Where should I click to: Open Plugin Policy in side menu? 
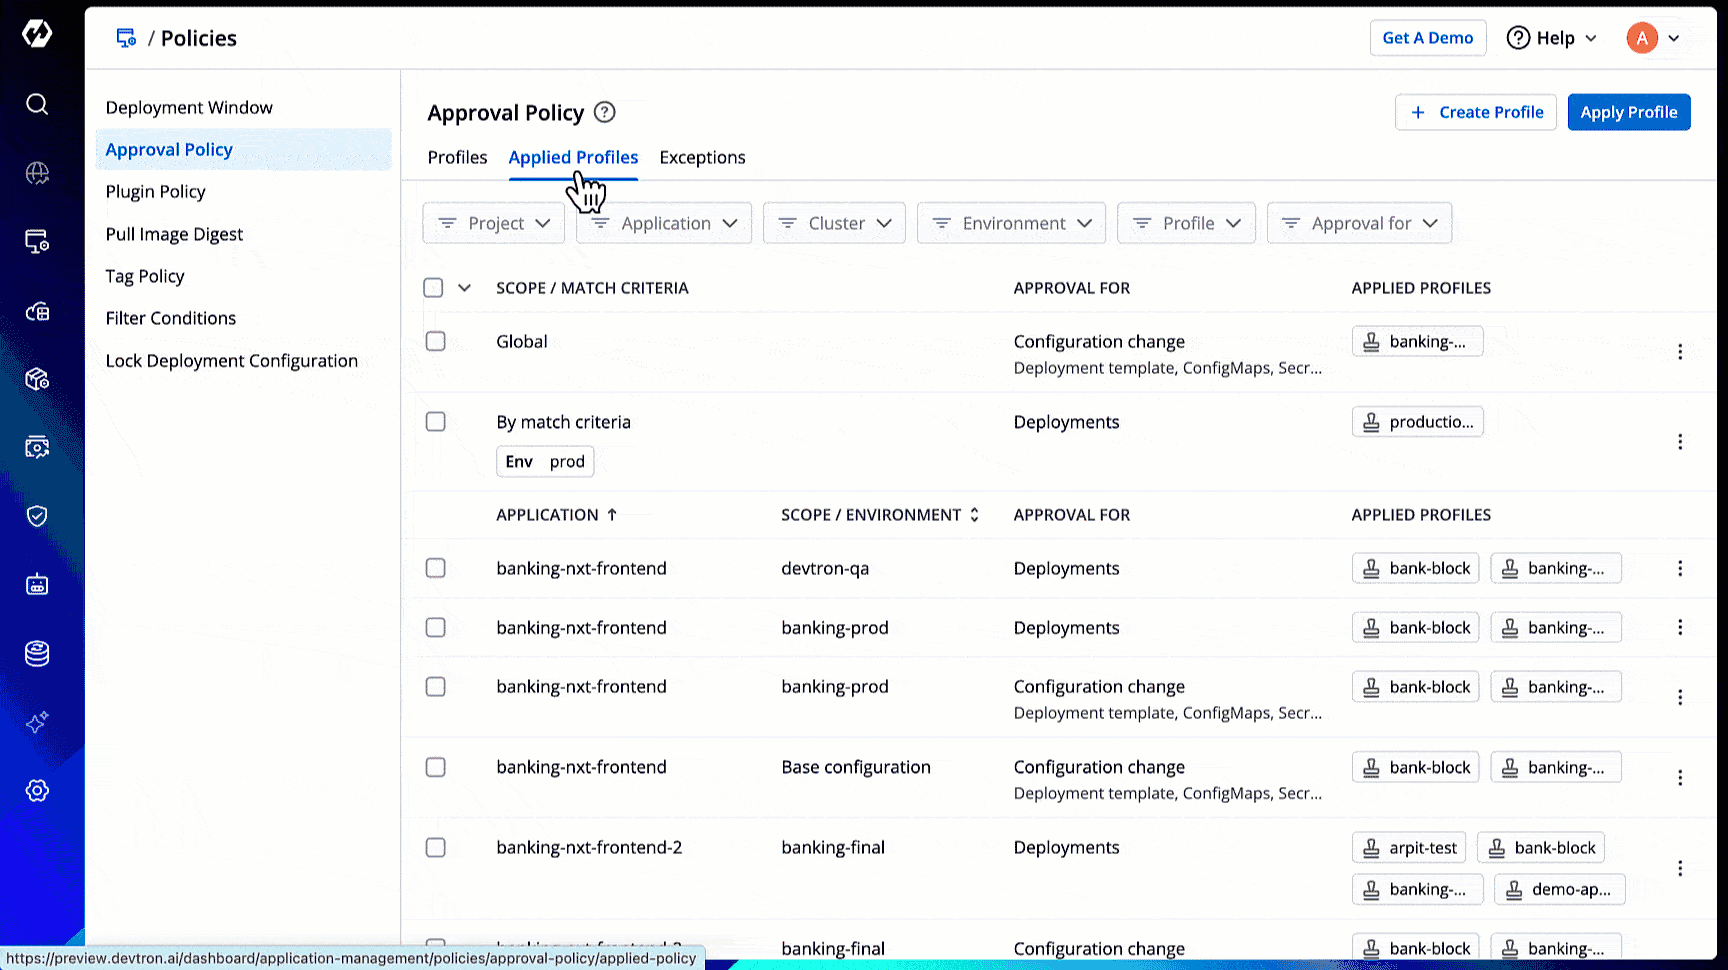pyautogui.click(x=156, y=192)
